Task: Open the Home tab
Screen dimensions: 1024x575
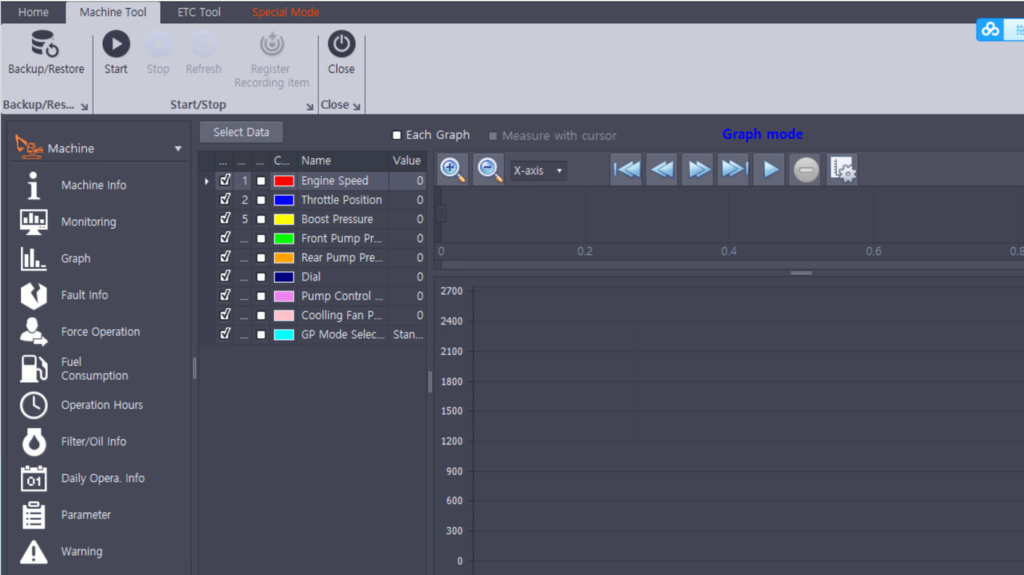Action: click(33, 12)
